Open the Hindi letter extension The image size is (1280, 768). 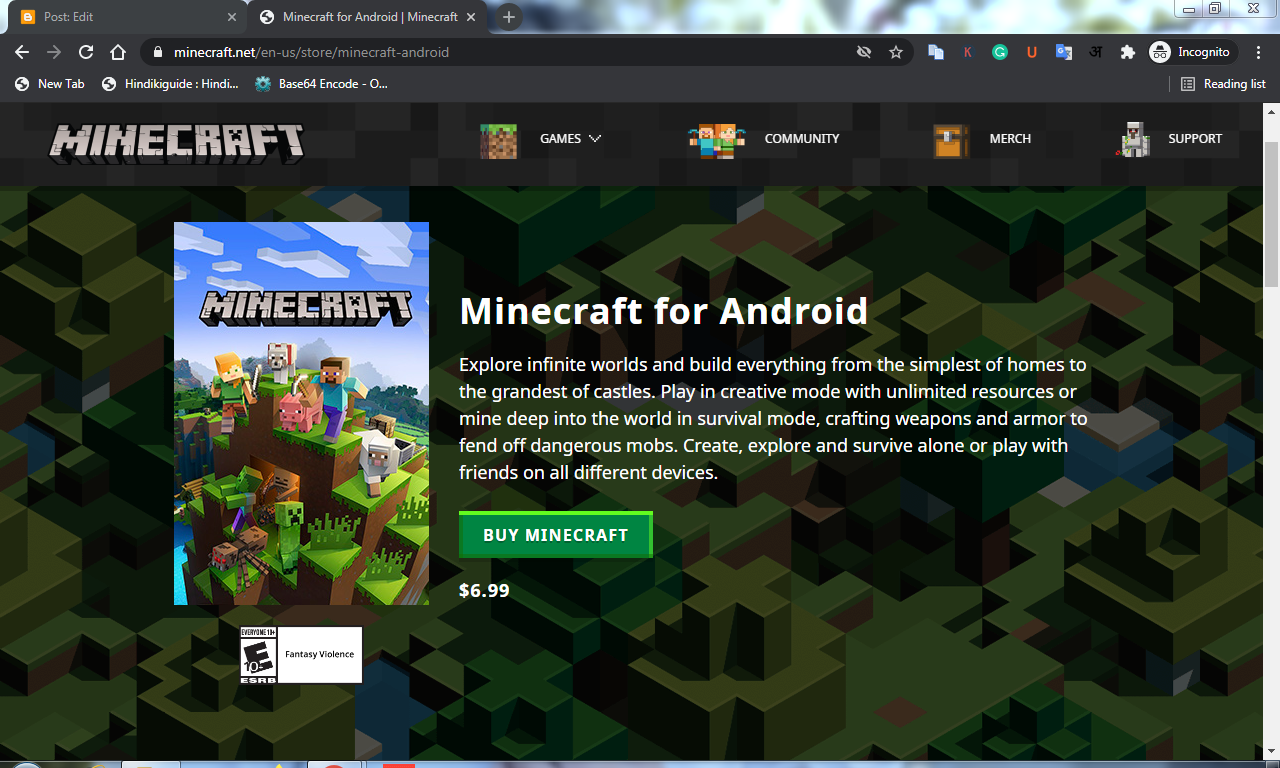[x=1096, y=52]
